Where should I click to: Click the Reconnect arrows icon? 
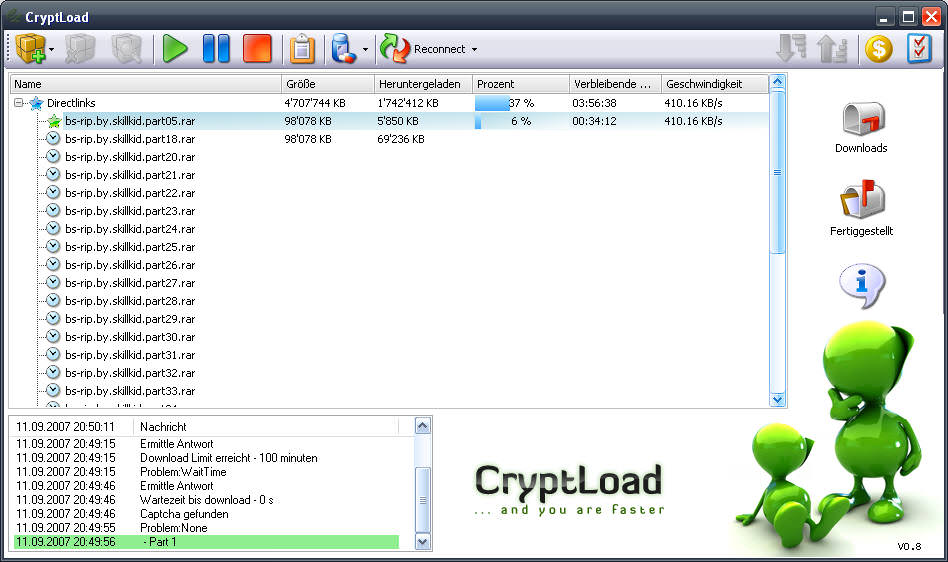(395, 49)
